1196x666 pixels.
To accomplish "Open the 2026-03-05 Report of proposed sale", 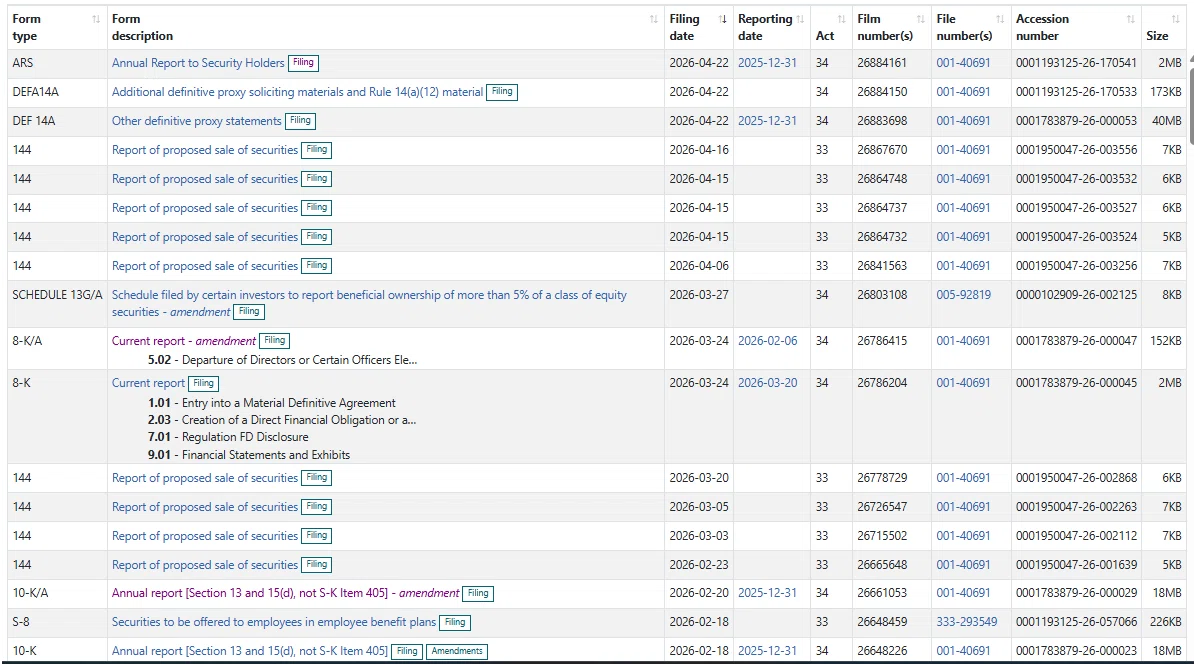I will click(x=204, y=507).
